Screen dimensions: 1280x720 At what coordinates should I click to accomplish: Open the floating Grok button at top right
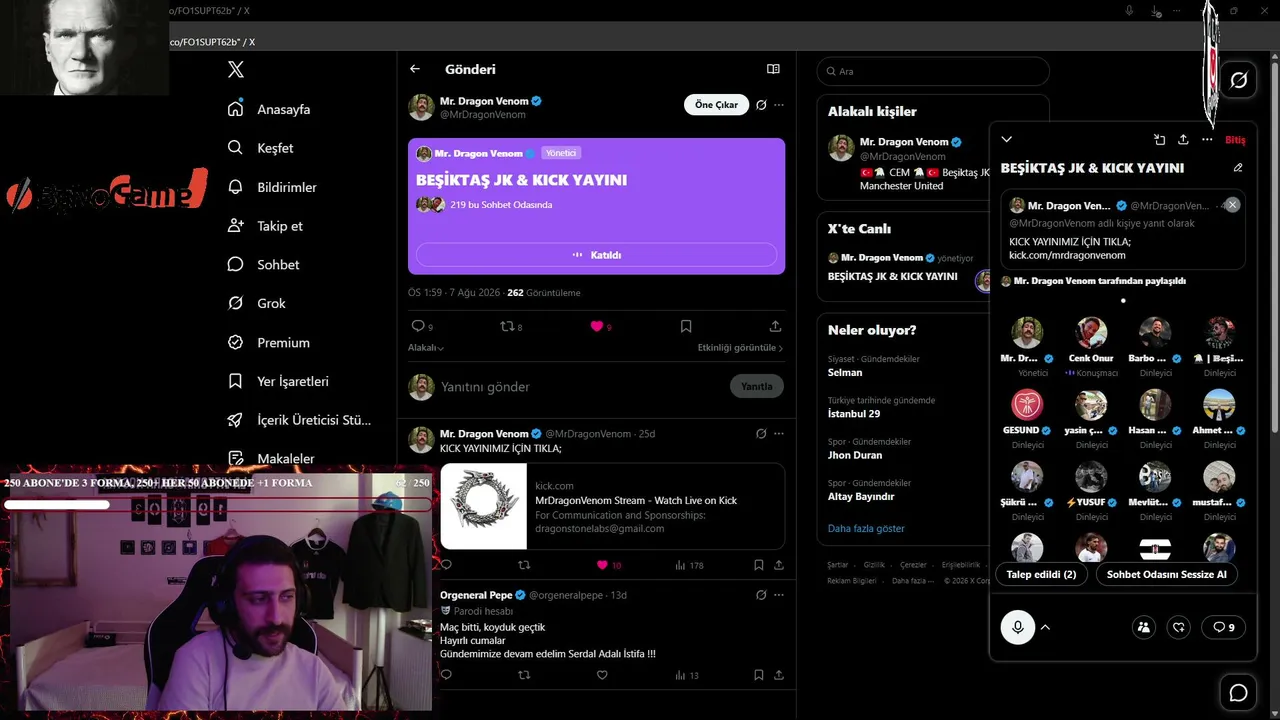pyautogui.click(x=1239, y=80)
